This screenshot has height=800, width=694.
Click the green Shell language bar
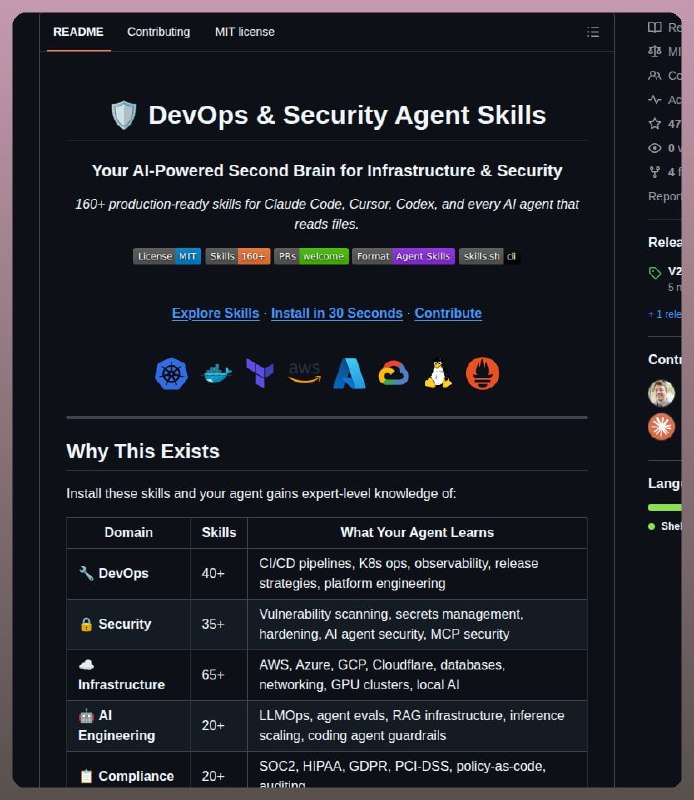[664, 507]
